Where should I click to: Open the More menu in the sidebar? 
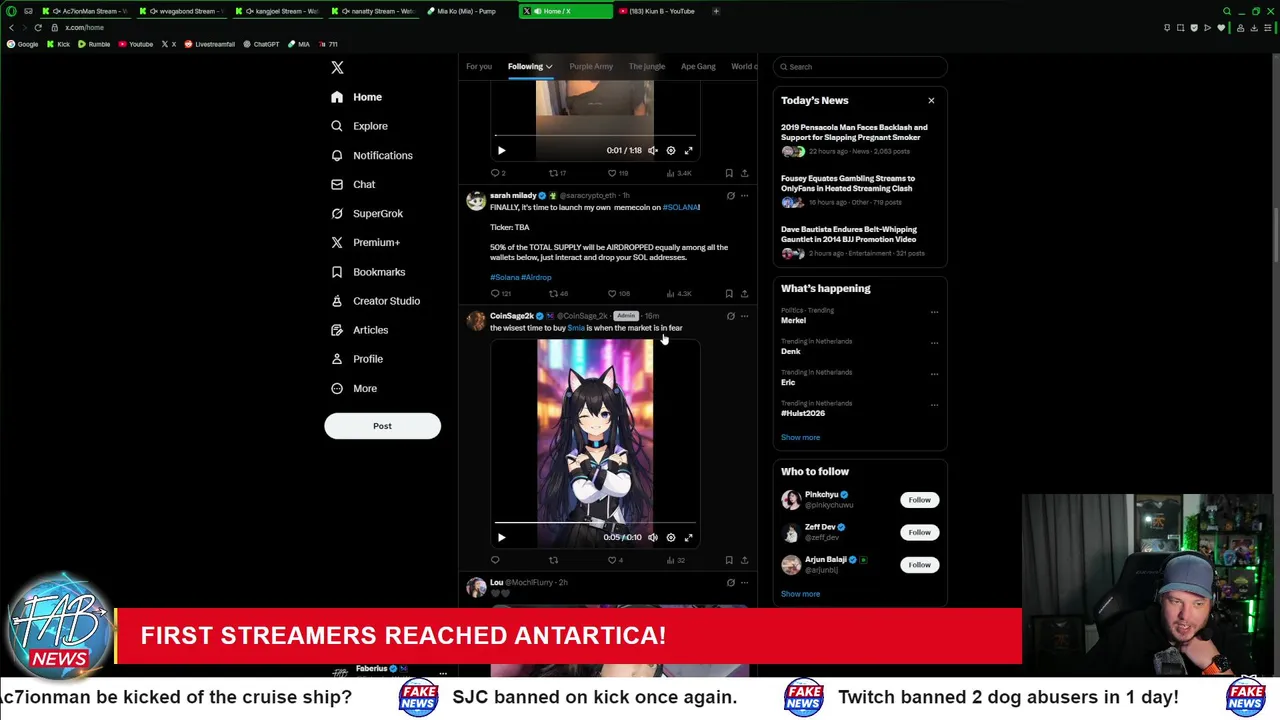click(353, 388)
